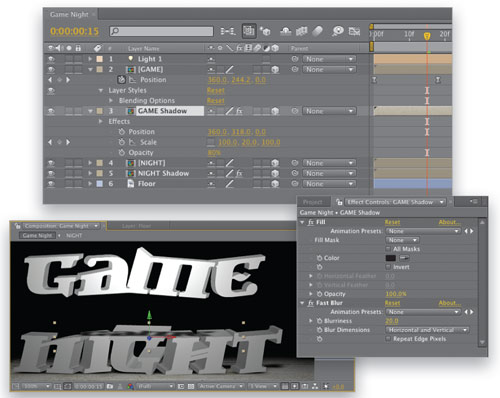The height and width of the screenshot is (398, 500).
Task: Click the channel display icon in viewer footer
Action: [x=130, y=386]
